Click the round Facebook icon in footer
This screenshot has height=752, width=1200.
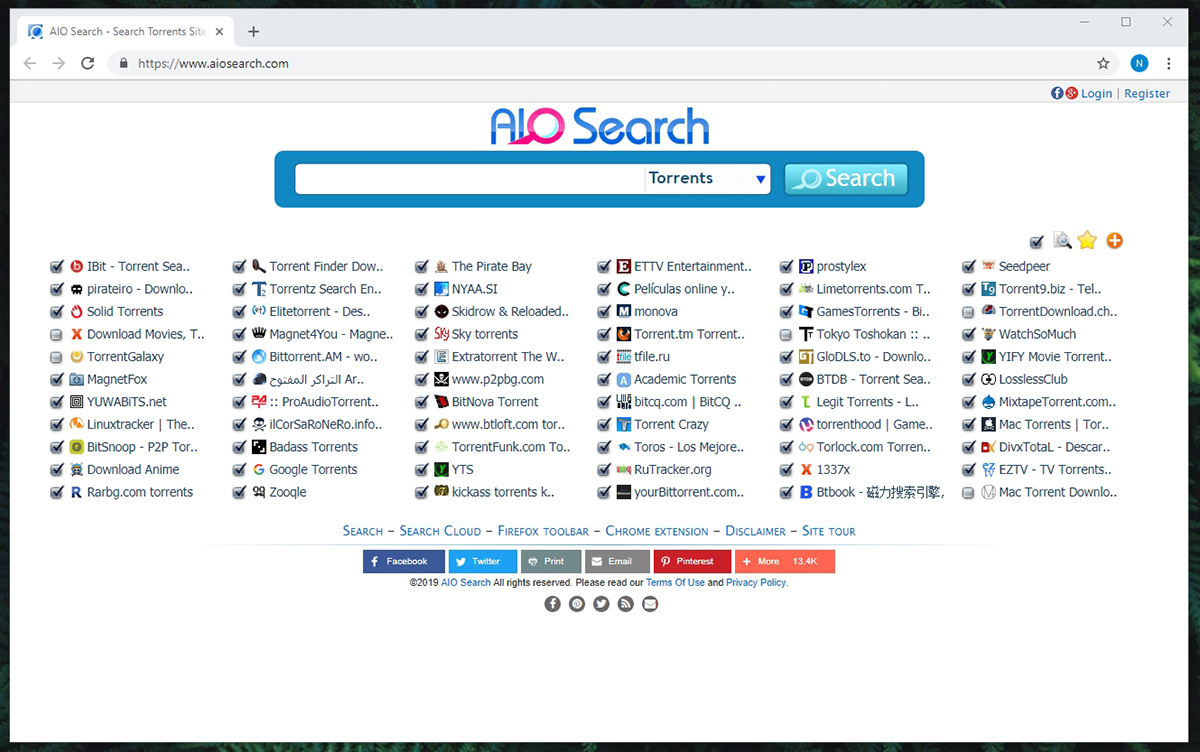tap(552, 604)
